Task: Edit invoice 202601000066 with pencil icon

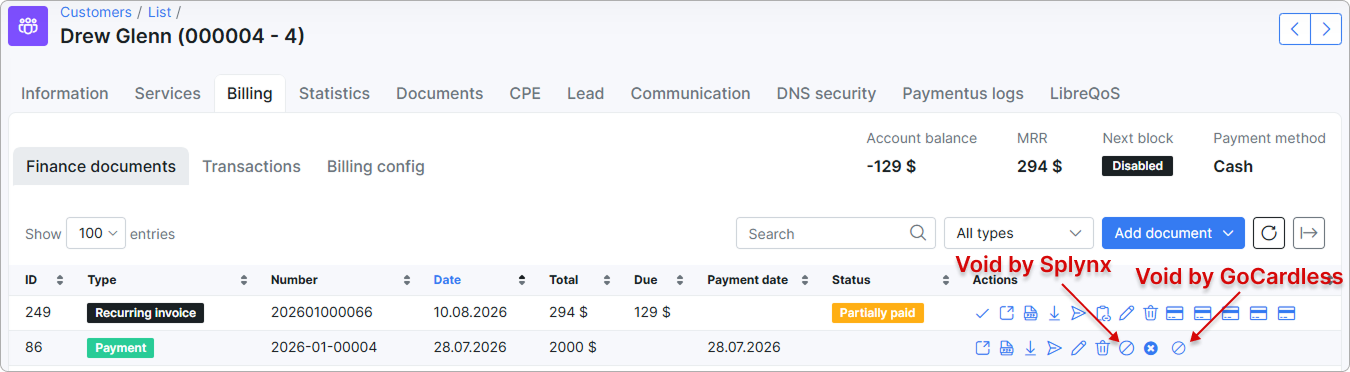Action: click(x=1126, y=314)
